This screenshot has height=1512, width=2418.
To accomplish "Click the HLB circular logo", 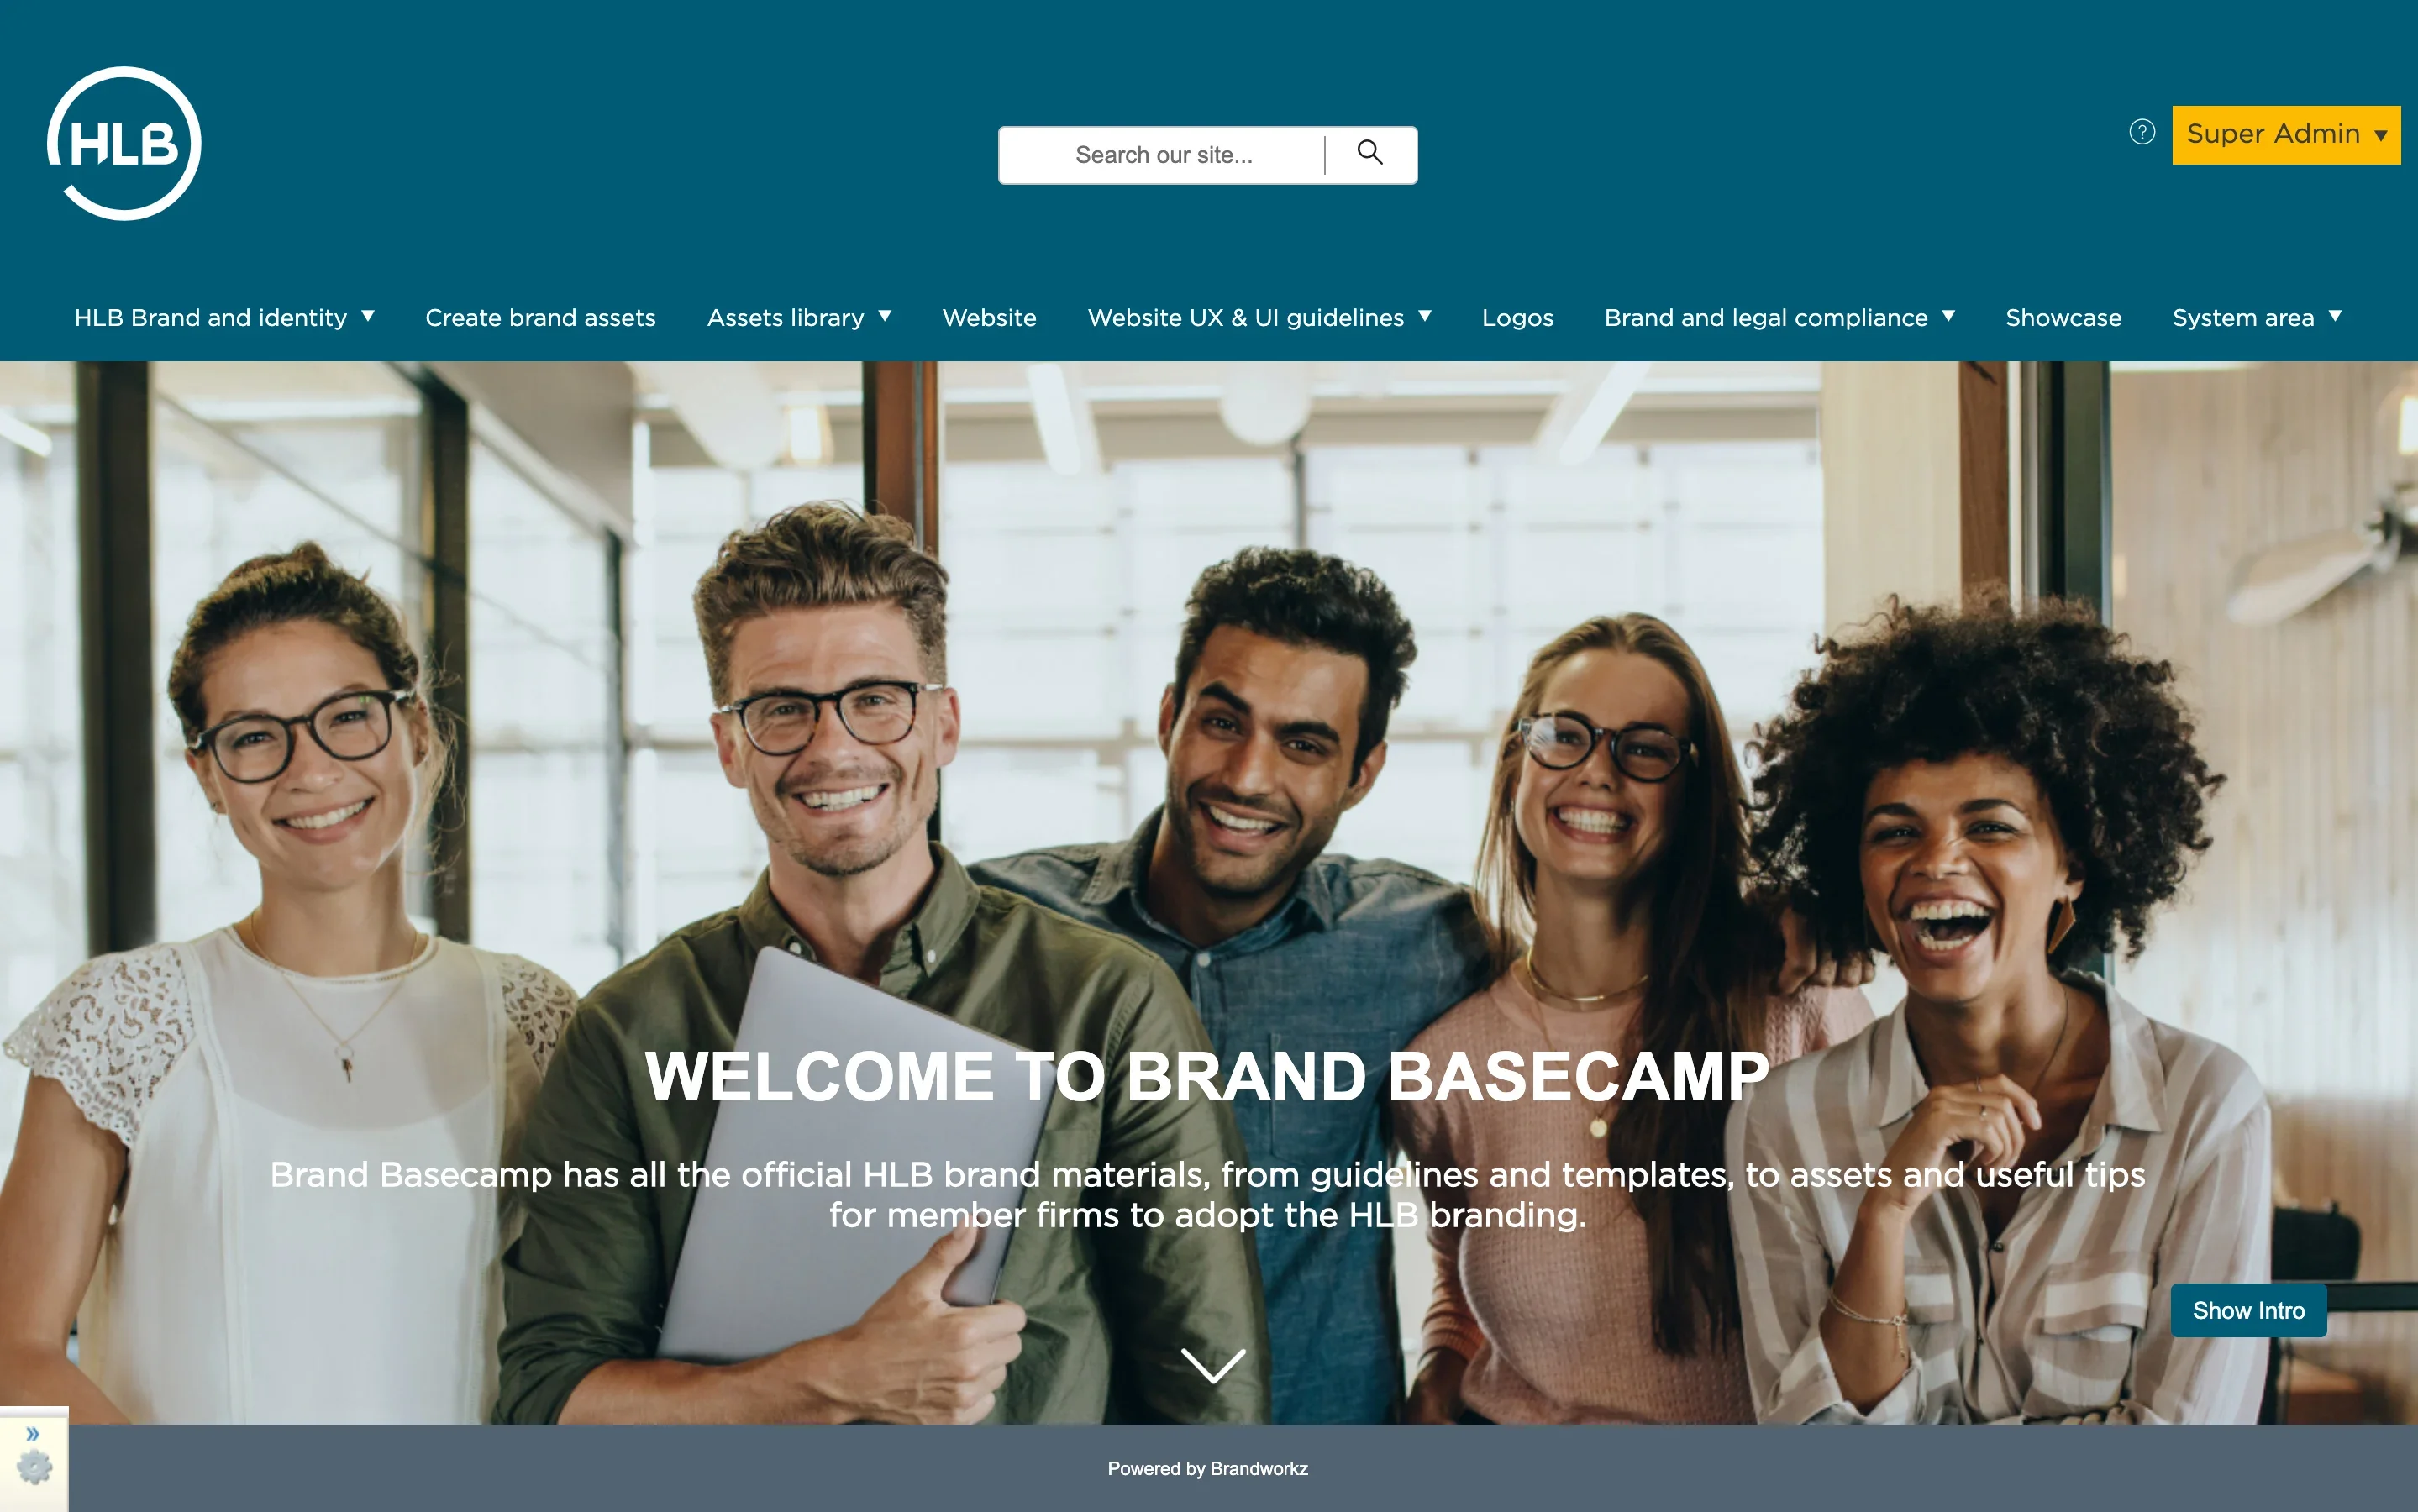I will coord(124,143).
